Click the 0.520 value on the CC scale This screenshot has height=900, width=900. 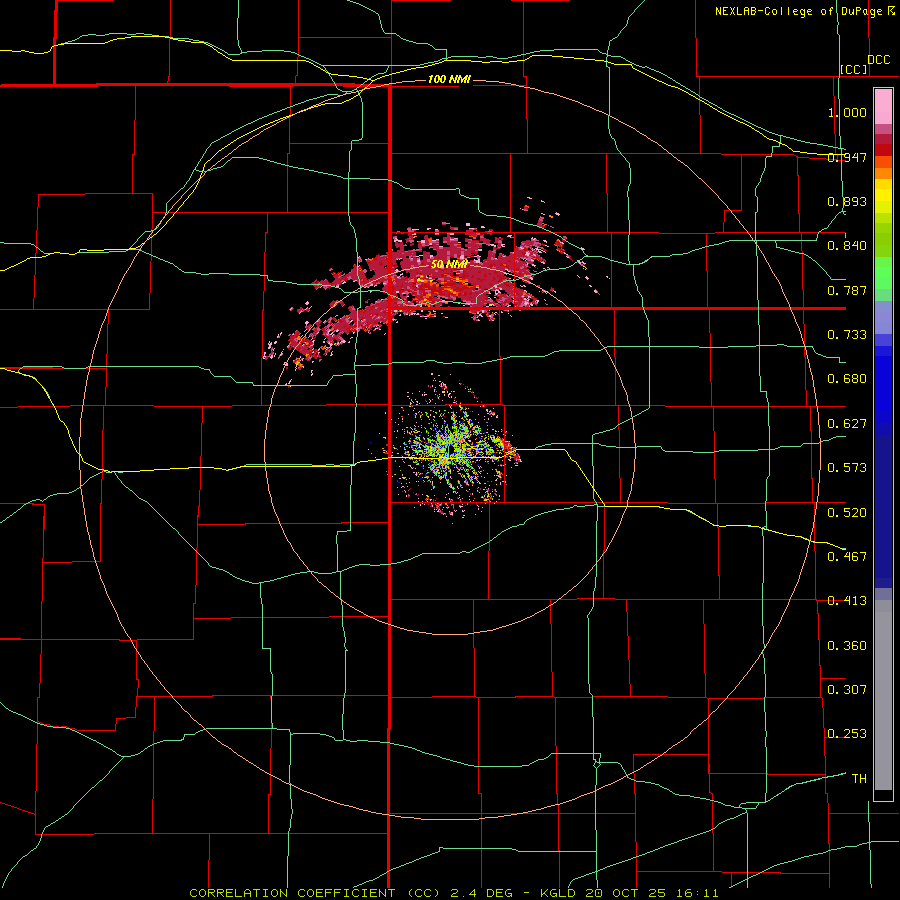(x=847, y=513)
